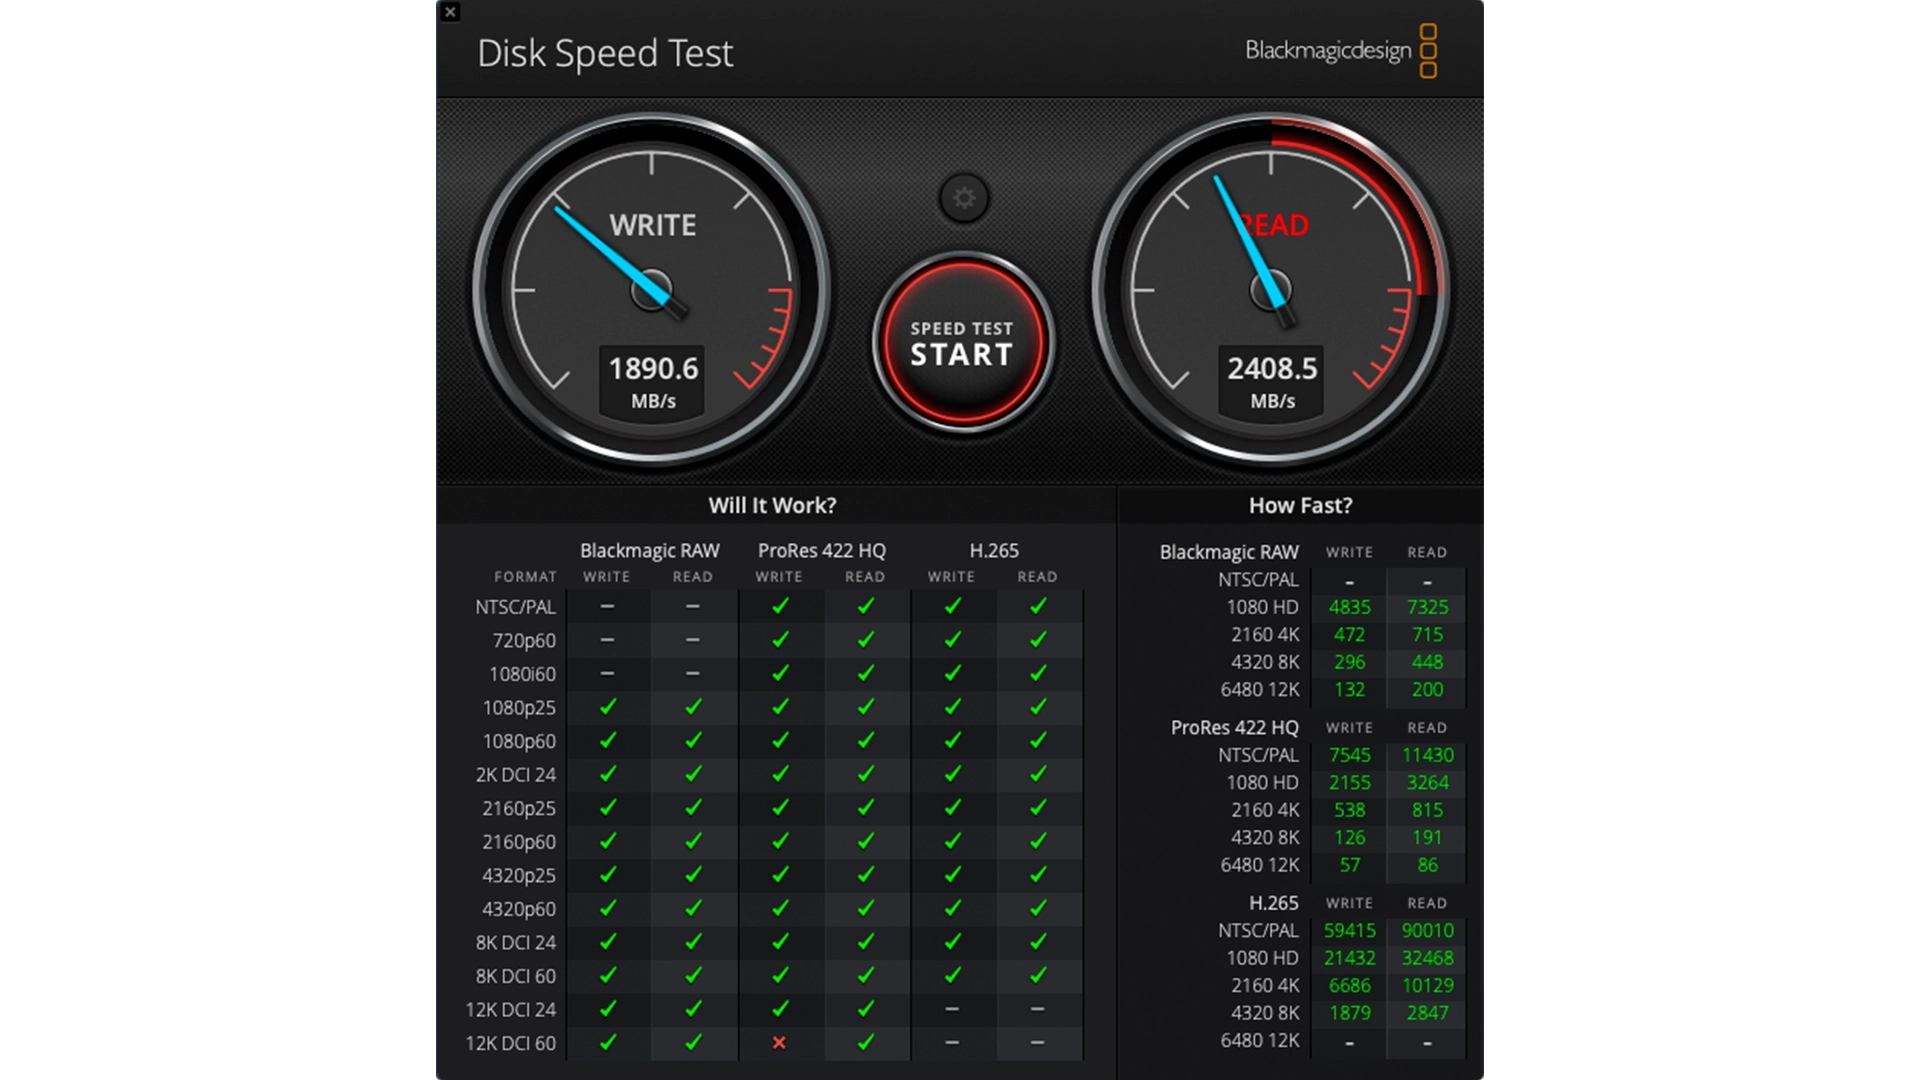Click the H.265 section heading in How Fast

click(x=1273, y=903)
